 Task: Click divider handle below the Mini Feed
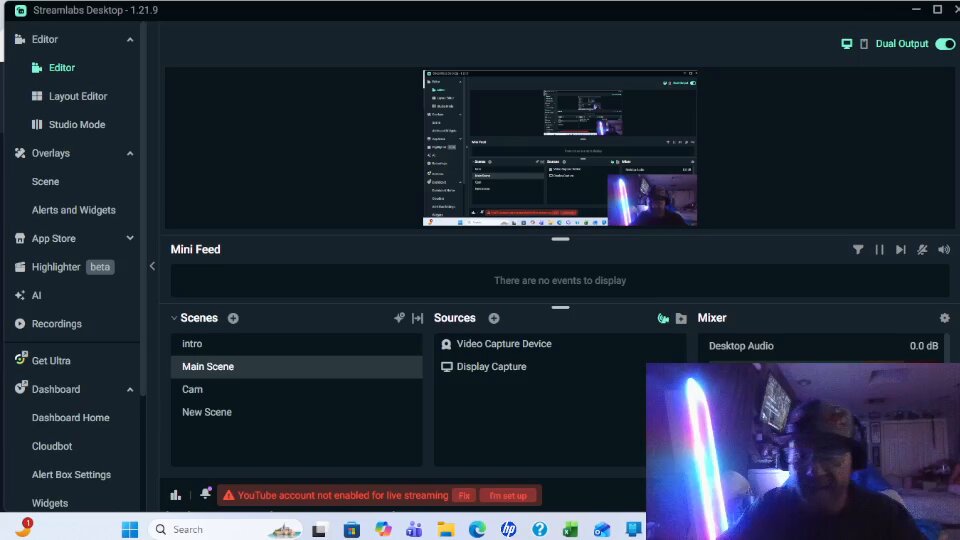[560, 307]
